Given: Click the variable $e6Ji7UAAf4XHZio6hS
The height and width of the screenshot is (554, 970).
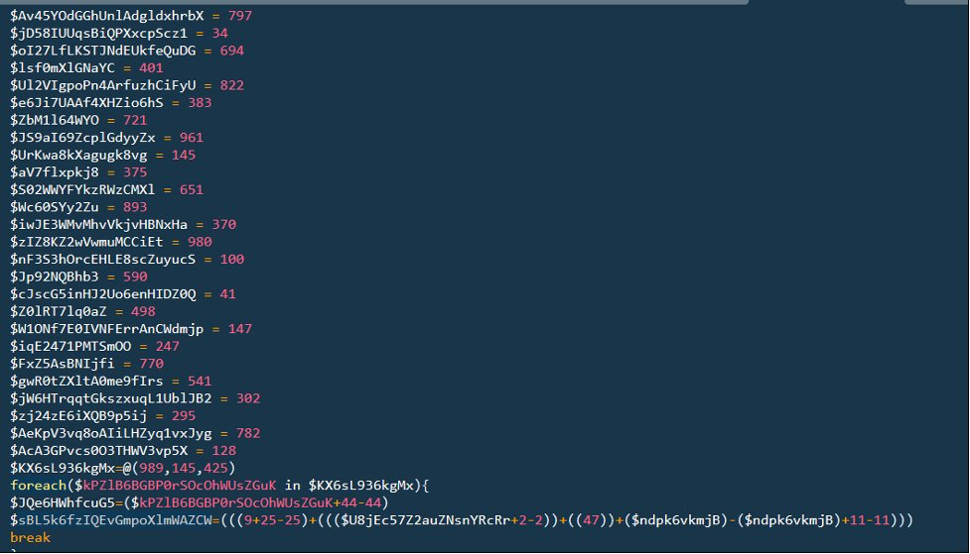Looking at the screenshot, I should 87,102.
